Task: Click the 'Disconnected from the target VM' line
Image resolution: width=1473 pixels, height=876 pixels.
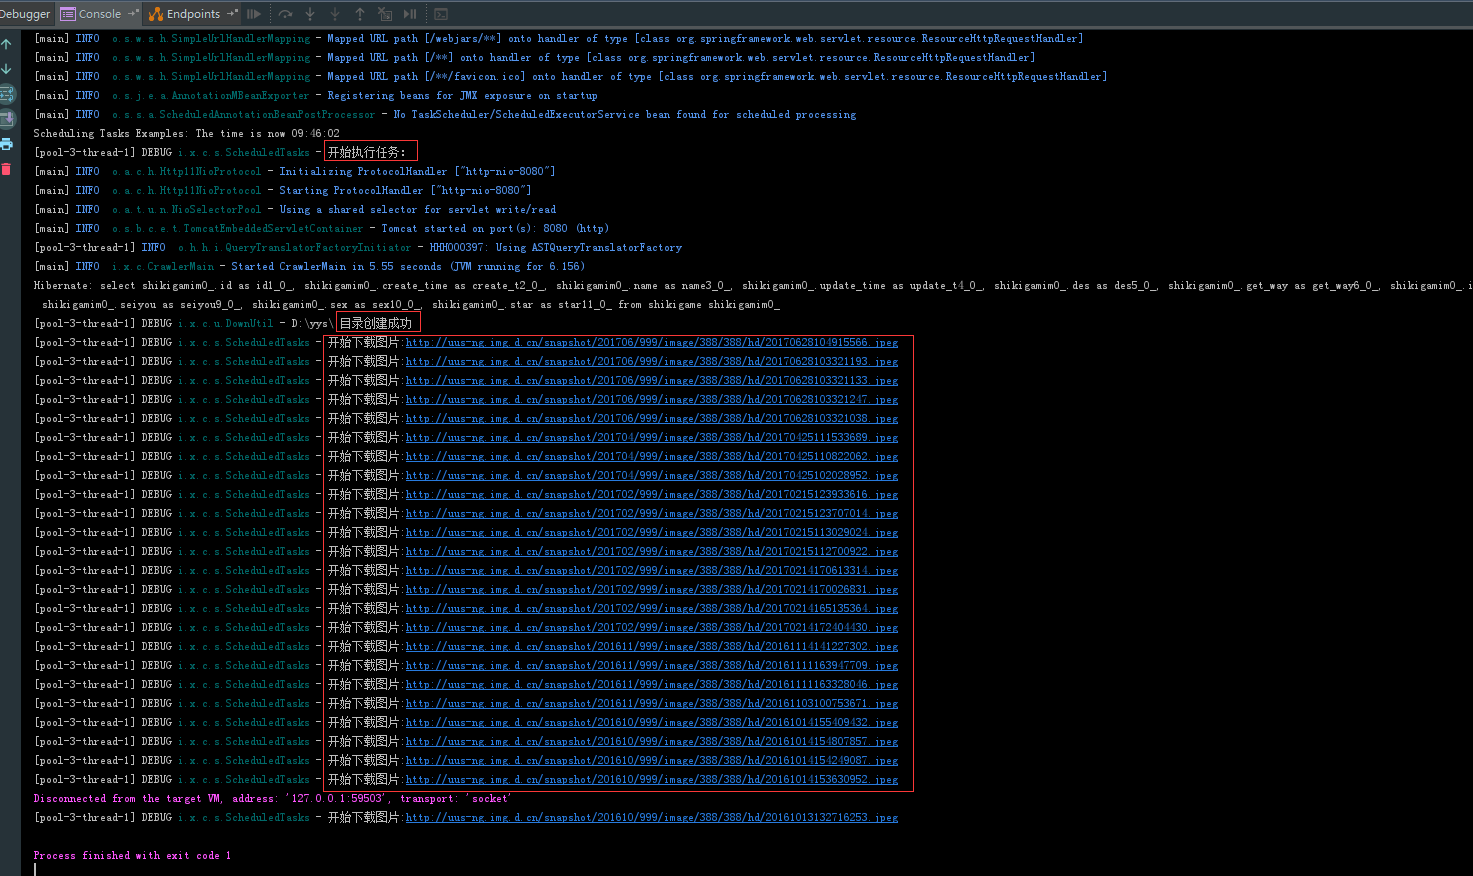Action: pyautogui.click(x=272, y=798)
